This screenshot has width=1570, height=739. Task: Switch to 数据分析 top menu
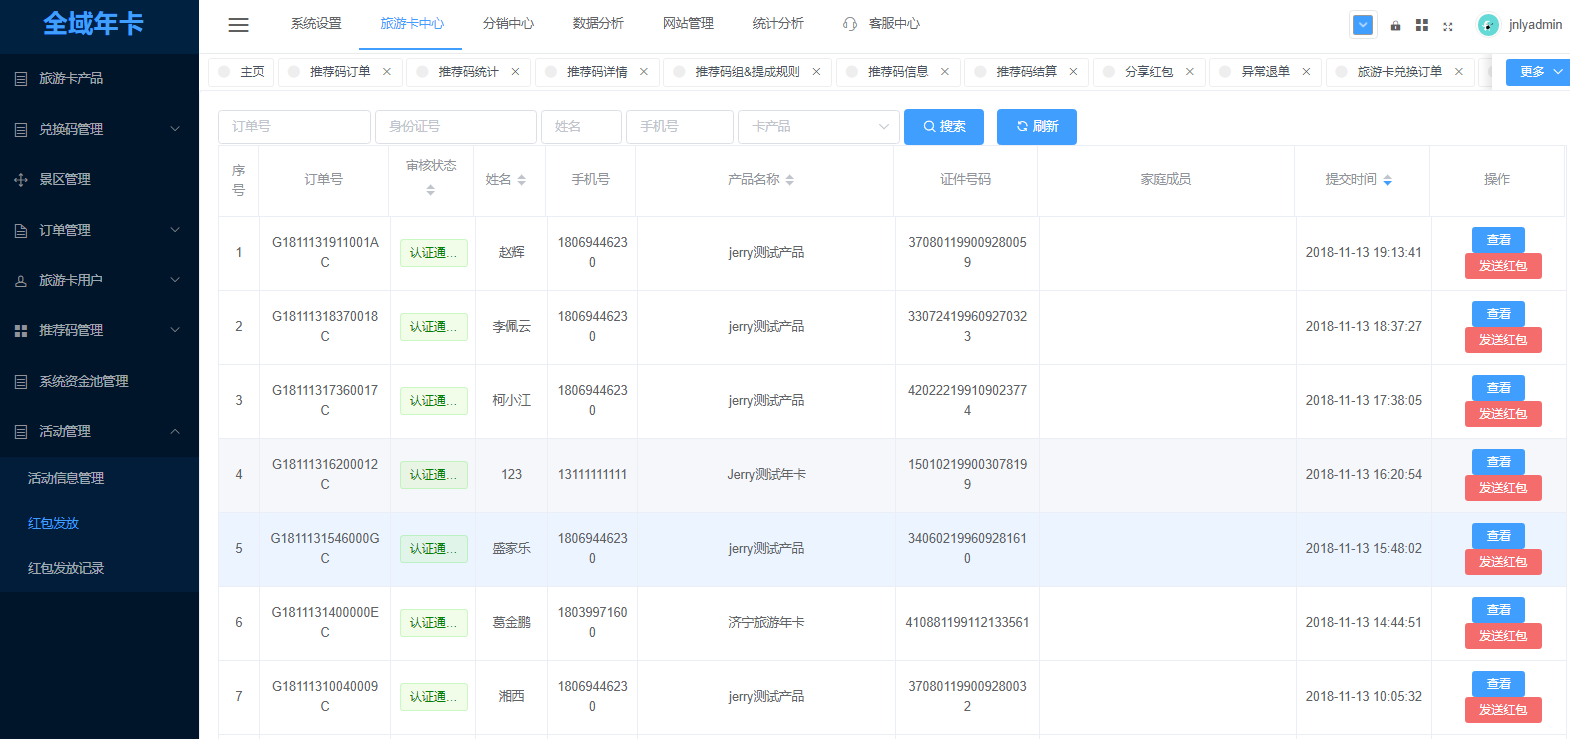click(x=598, y=24)
